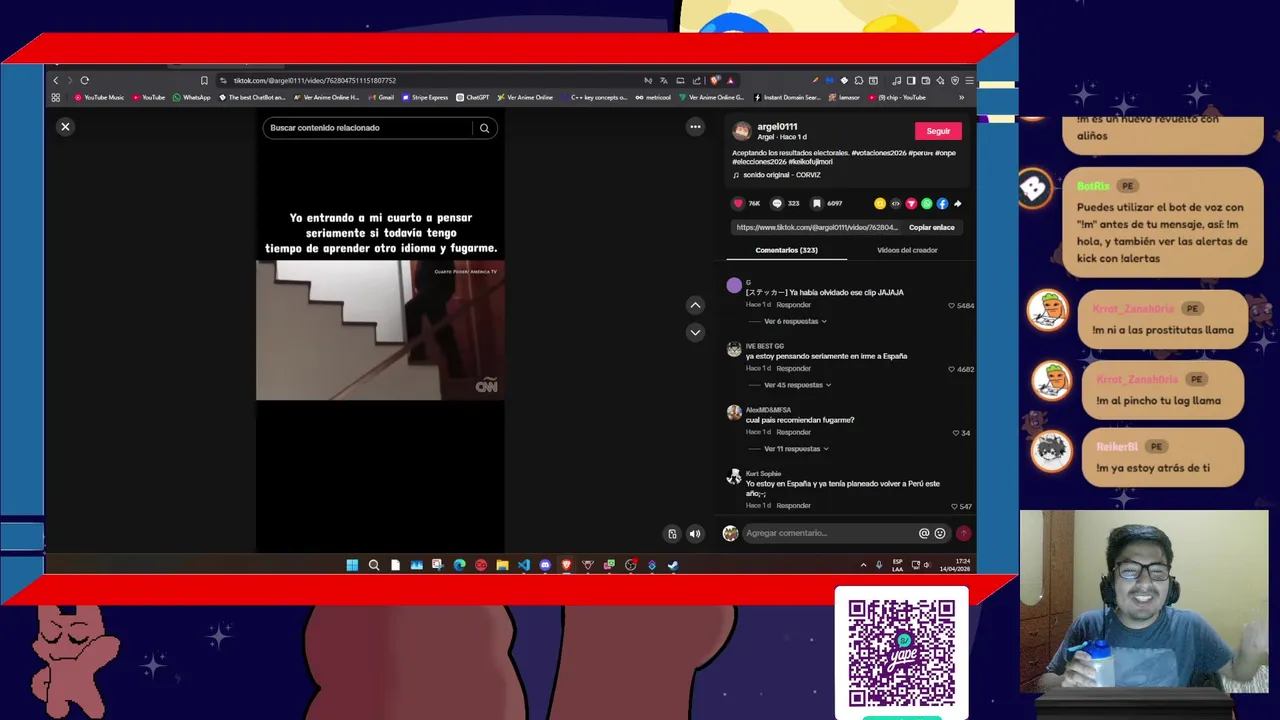Like the video with heart icon
This screenshot has width=1280, height=720.
click(739, 203)
